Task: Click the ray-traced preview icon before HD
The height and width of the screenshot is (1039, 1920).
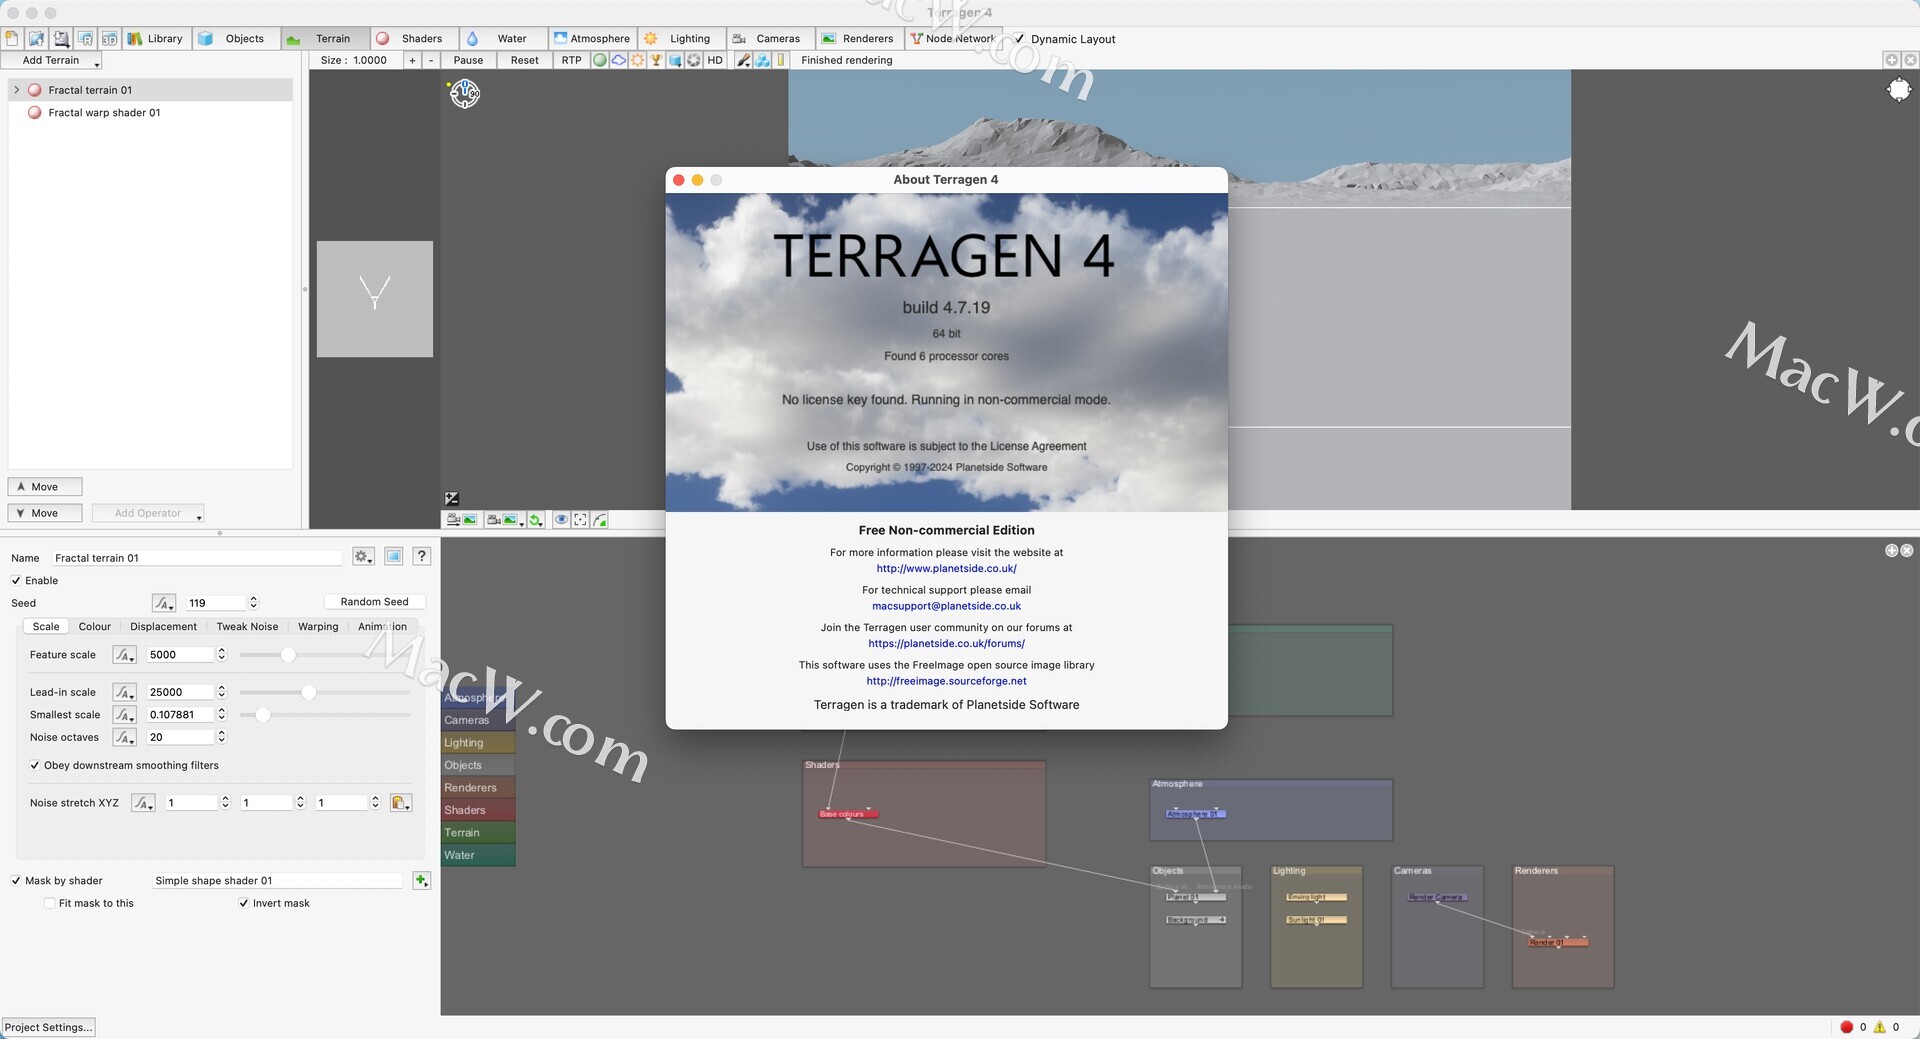Action: tap(694, 60)
